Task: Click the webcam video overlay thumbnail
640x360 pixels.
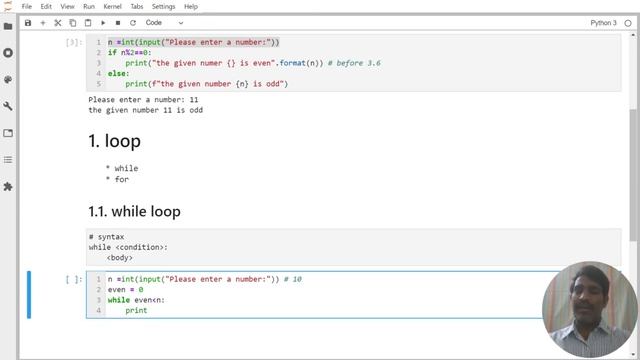Action: 590,309
